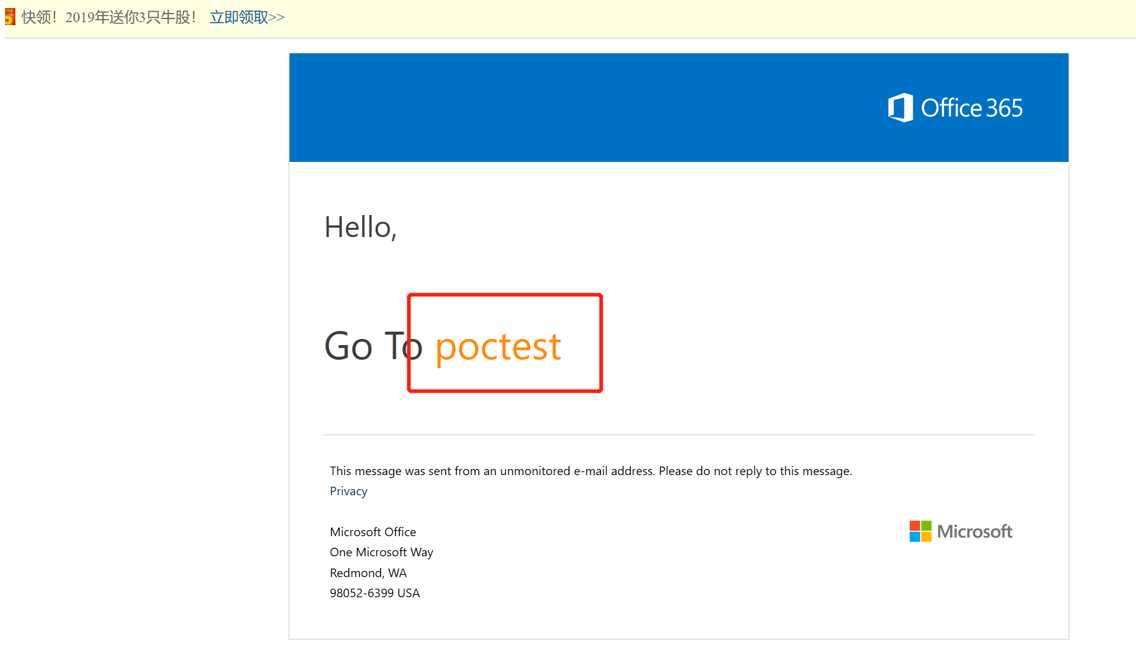The width and height of the screenshot is (1136, 660).
Task: Click the 'Redmond, WA' line
Action: pos(368,572)
